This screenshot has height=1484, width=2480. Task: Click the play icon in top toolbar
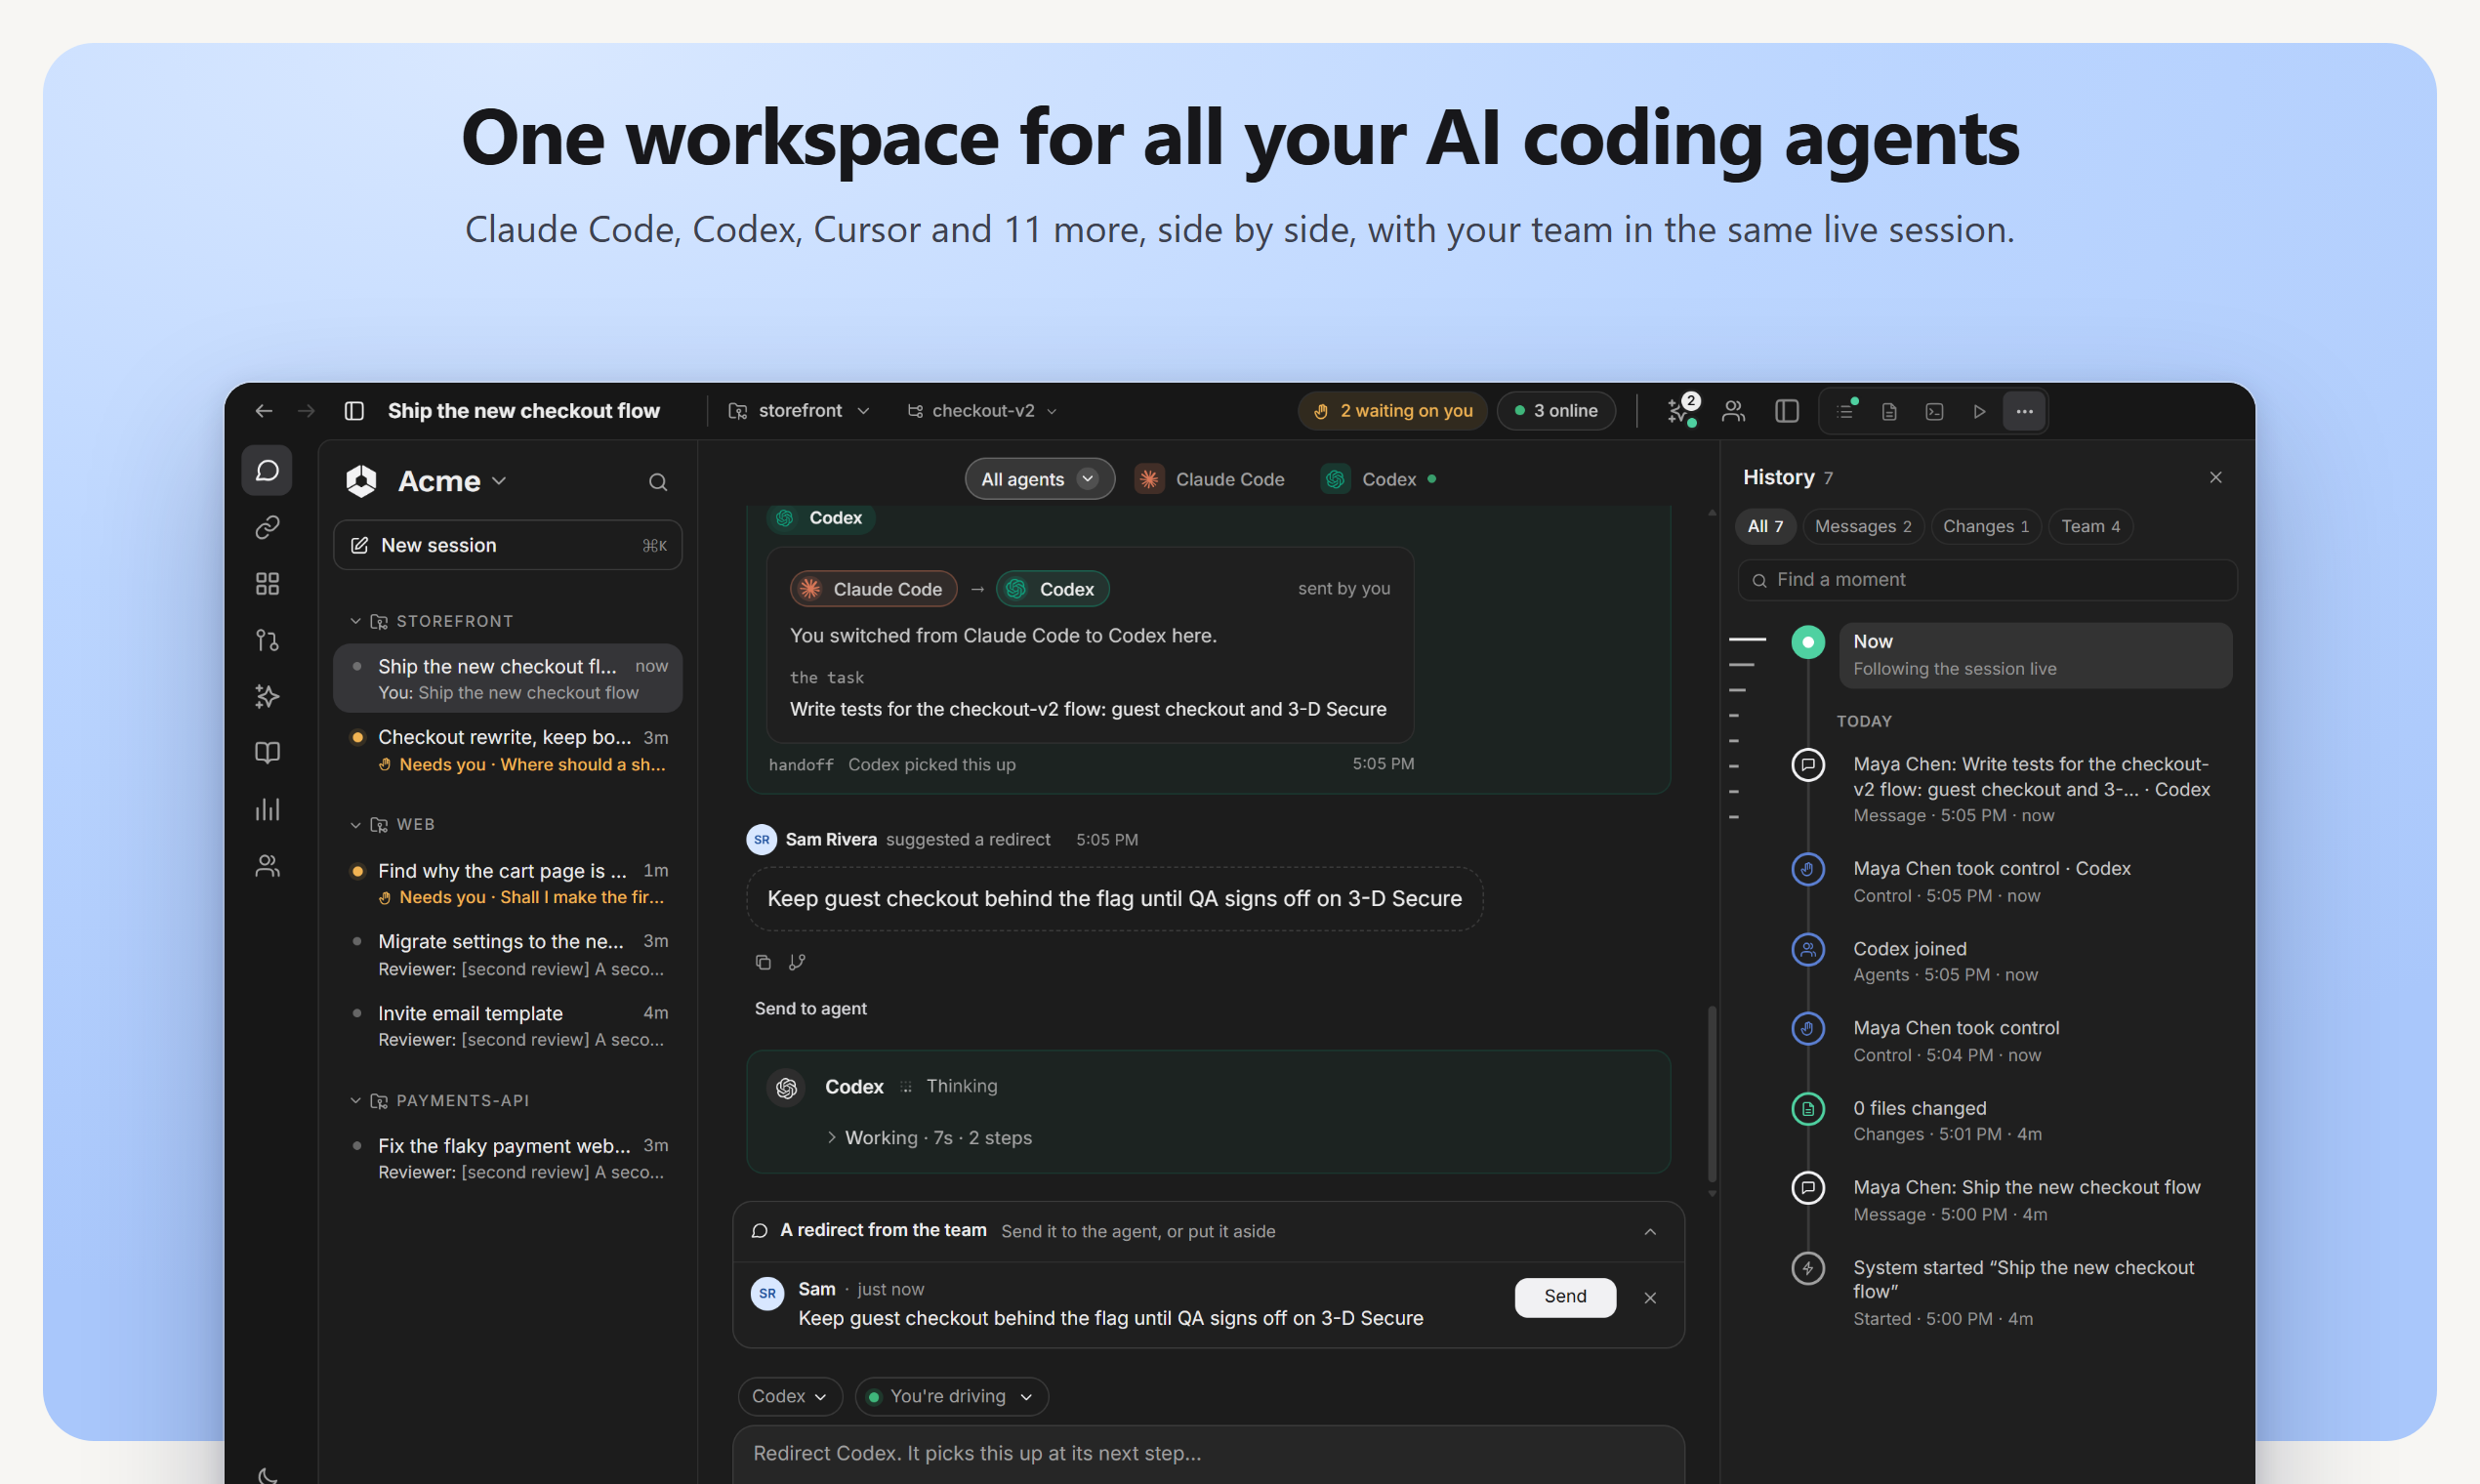click(x=1979, y=411)
